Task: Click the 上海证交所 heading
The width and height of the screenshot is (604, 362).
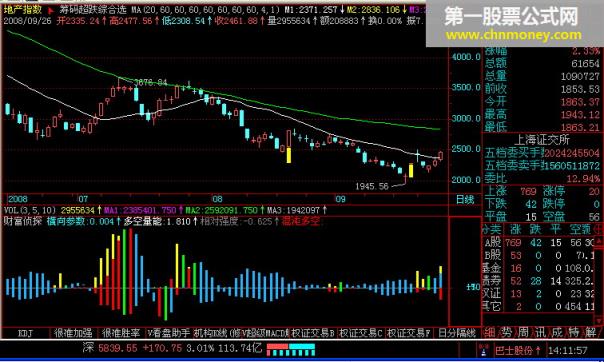Action: pos(542,140)
